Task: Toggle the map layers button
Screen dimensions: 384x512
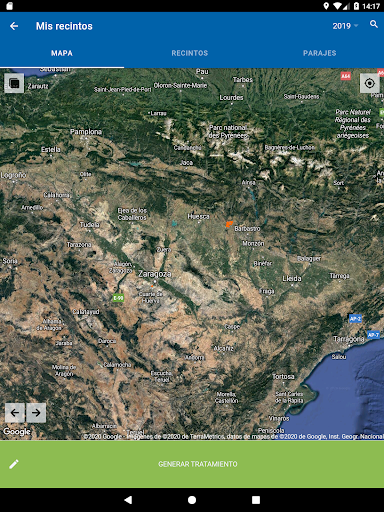Action: pos(14,83)
